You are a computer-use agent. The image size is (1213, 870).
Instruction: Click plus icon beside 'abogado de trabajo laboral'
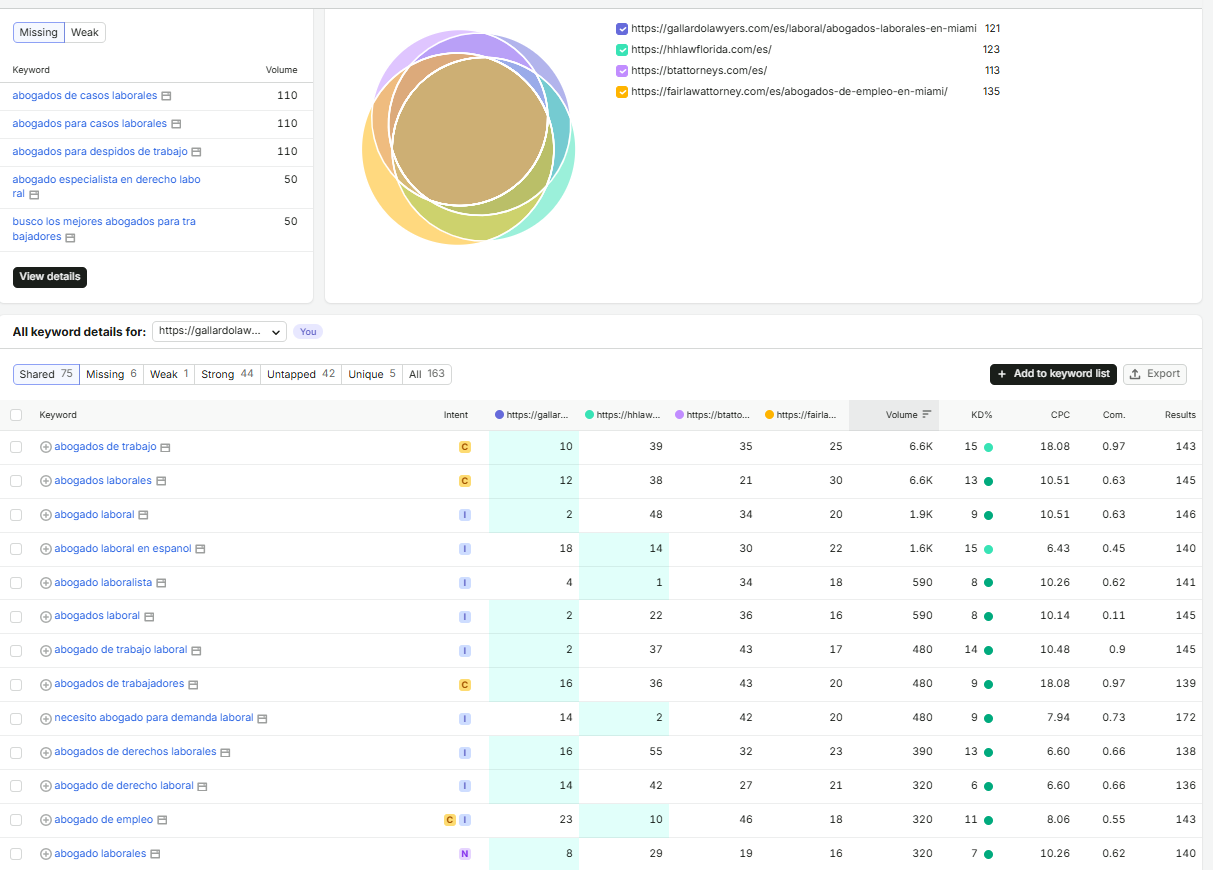click(x=45, y=651)
